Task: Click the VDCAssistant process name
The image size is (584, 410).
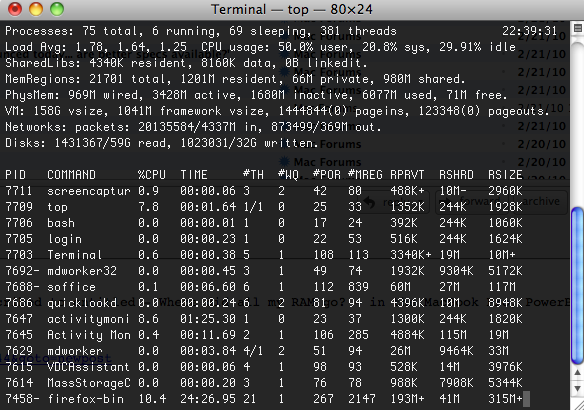Action: tap(88, 367)
